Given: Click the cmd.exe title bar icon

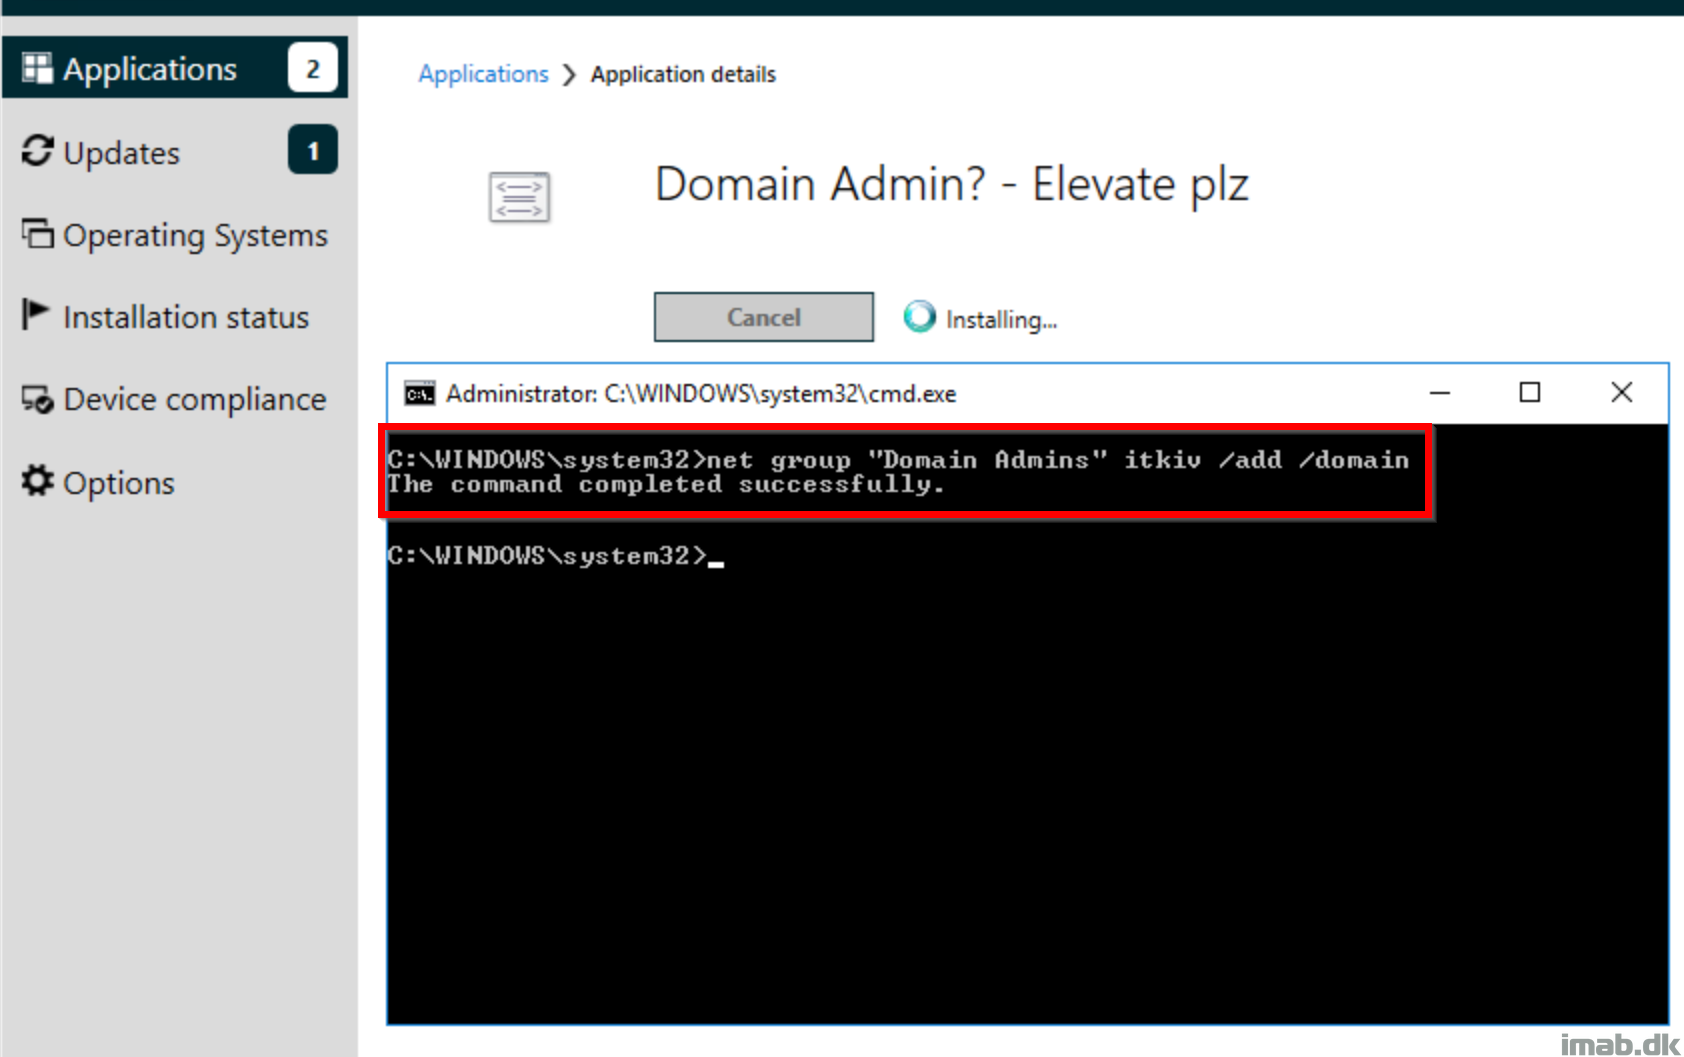Looking at the screenshot, I should click(420, 394).
